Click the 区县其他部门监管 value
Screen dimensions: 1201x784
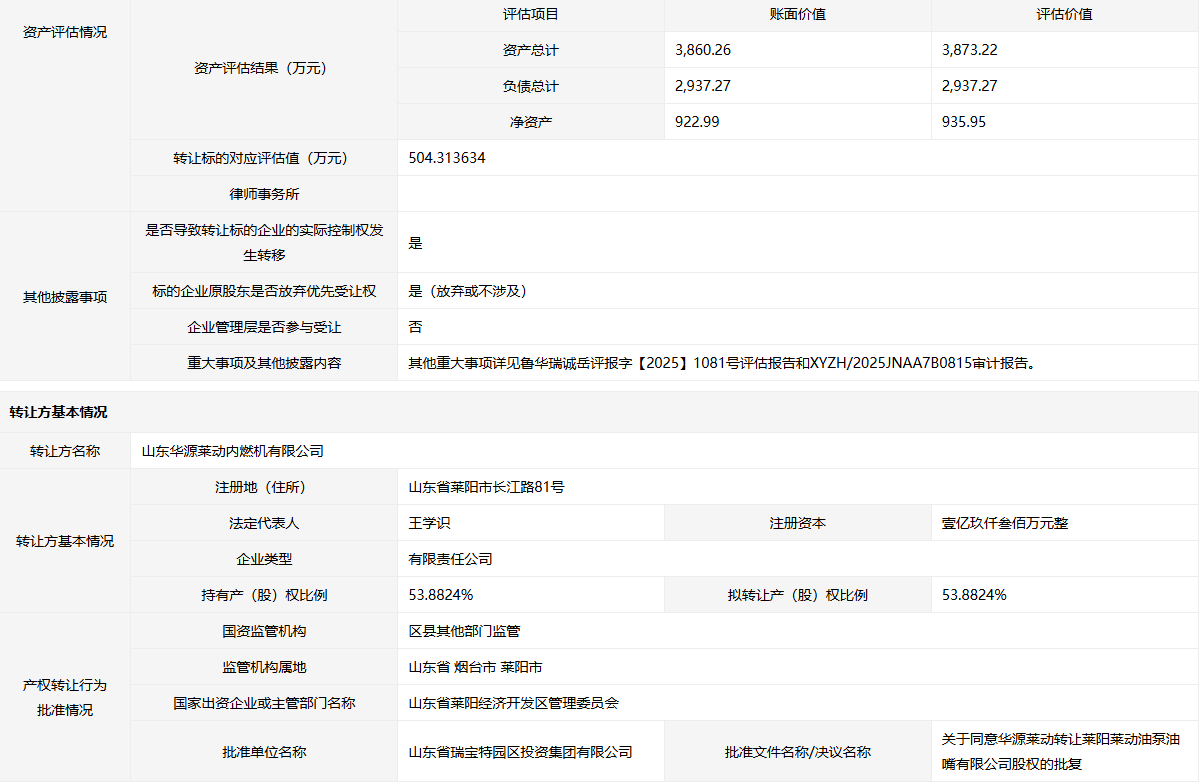coord(465,631)
